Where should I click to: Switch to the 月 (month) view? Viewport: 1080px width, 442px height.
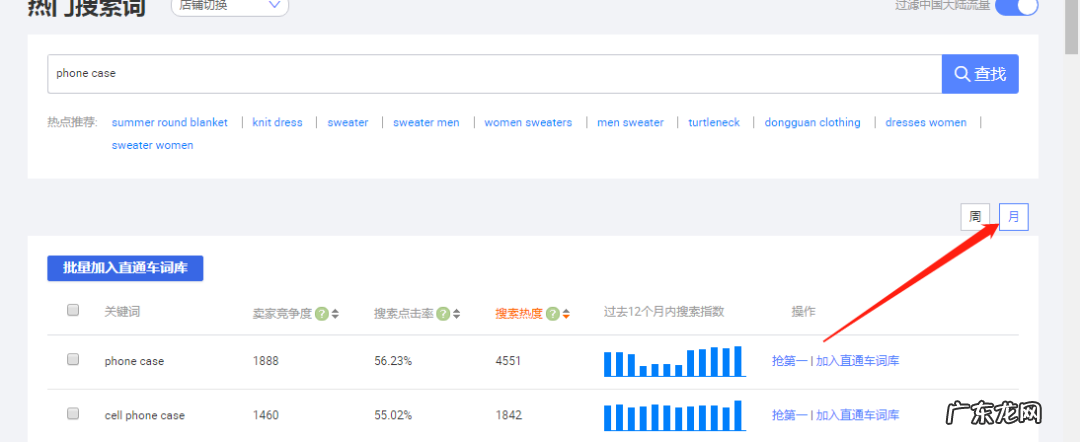(1013, 217)
